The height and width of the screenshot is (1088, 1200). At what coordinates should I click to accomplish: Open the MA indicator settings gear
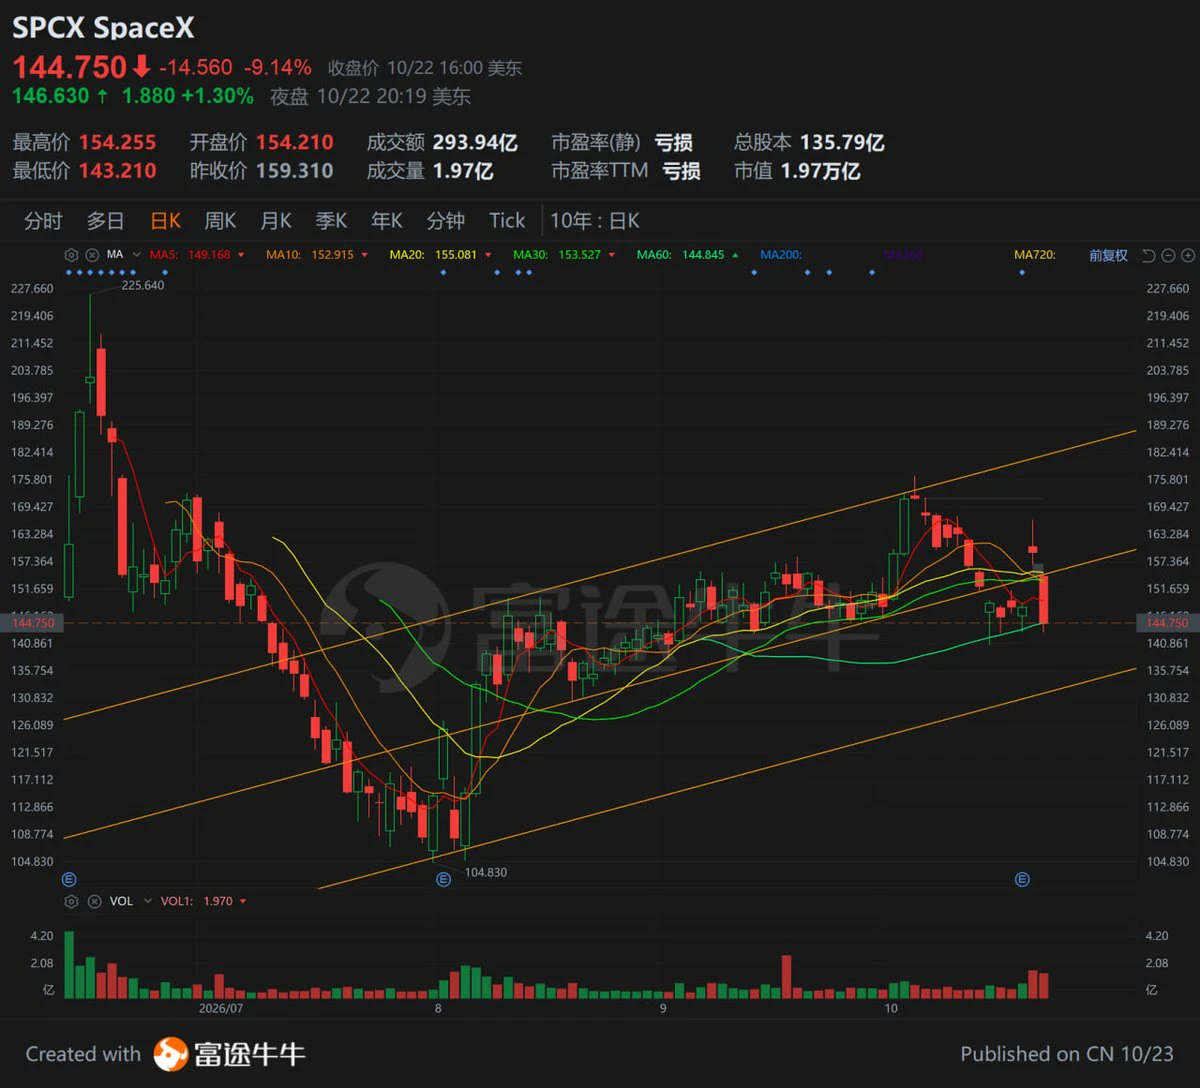71,255
